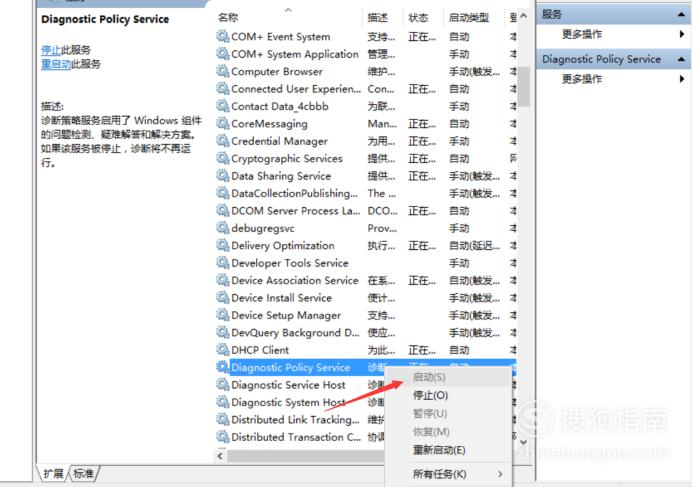Viewport: 692px width, 487px height.
Task: Click gear icon for Cryptographic Services
Action: pos(223,158)
